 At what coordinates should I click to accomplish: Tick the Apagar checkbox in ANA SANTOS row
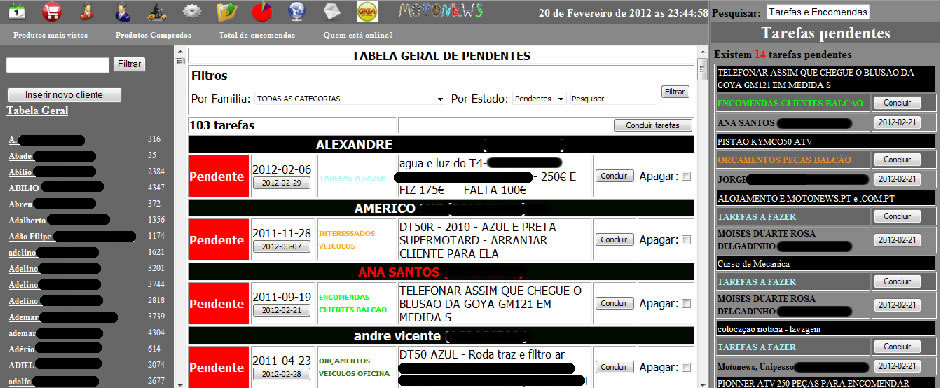pos(686,303)
